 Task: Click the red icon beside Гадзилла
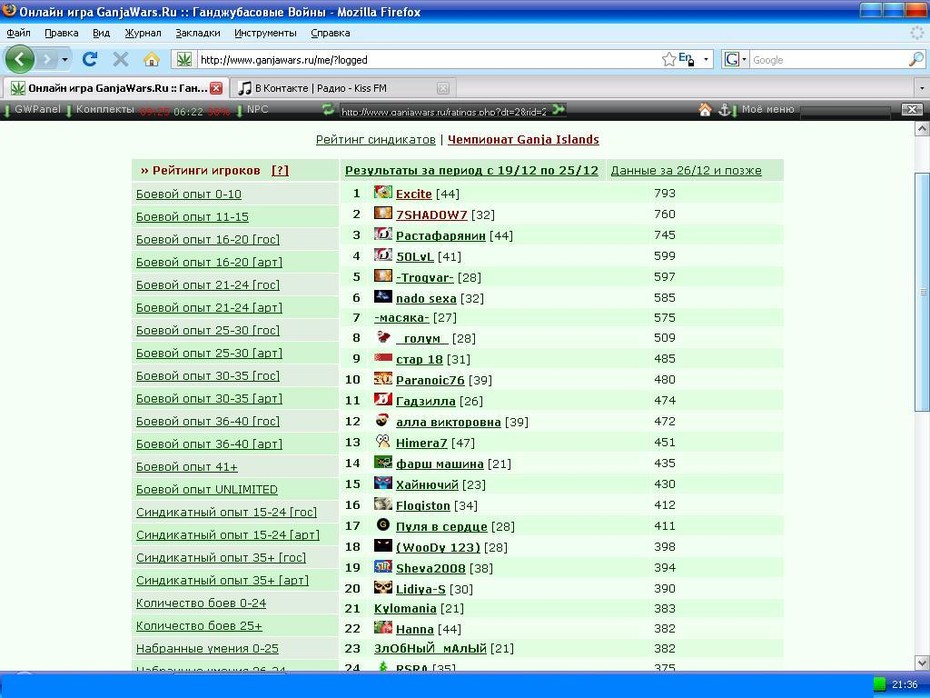tap(383, 399)
